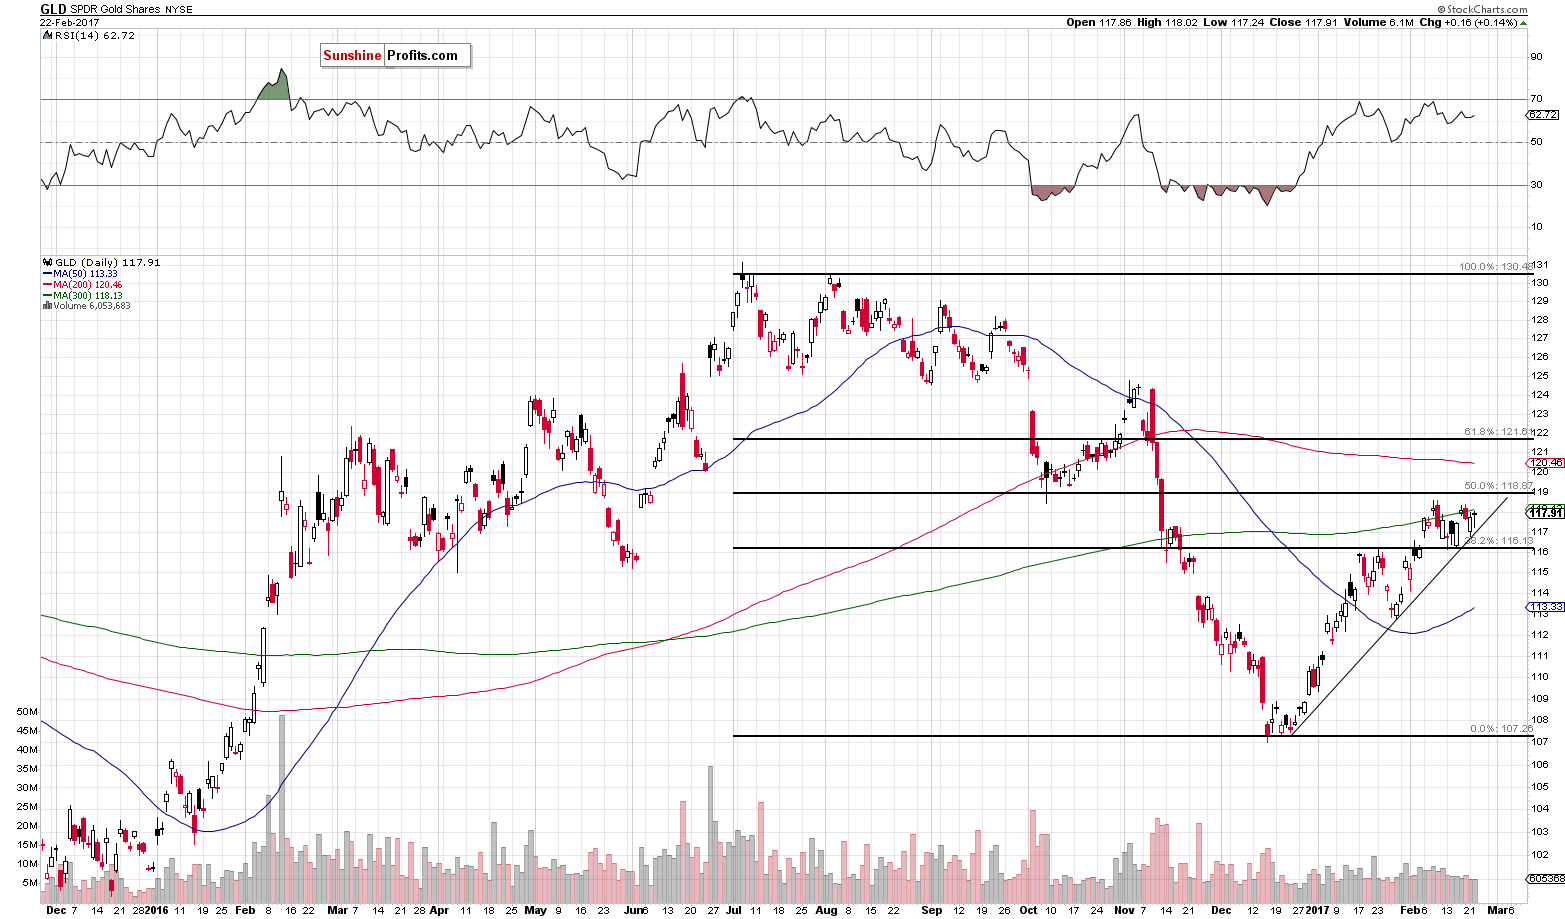Click the '100.0%: 130.48' Fibonacci label

click(x=1496, y=266)
